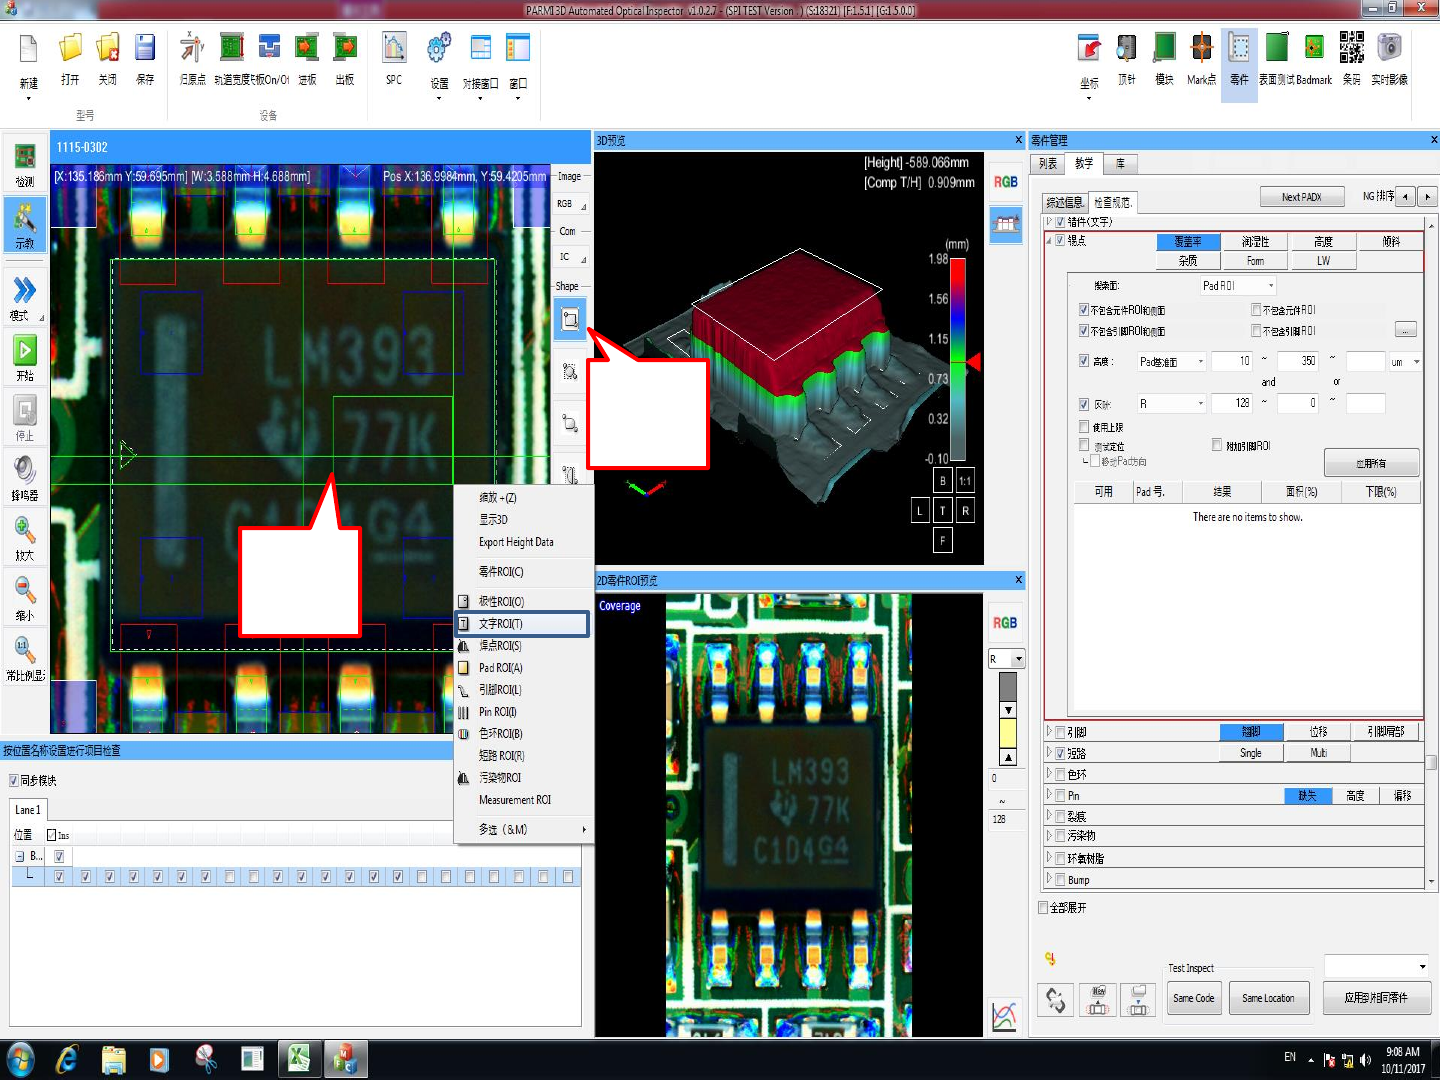Click the 保存 (save) floppy icon
Viewport: 1440px width, 1080px height.
pyautogui.click(x=145, y=48)
